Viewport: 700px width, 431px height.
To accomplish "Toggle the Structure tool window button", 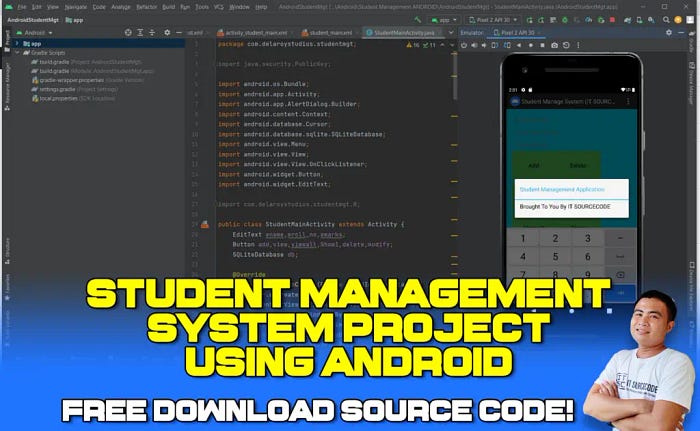I will [x=7, y=251].
